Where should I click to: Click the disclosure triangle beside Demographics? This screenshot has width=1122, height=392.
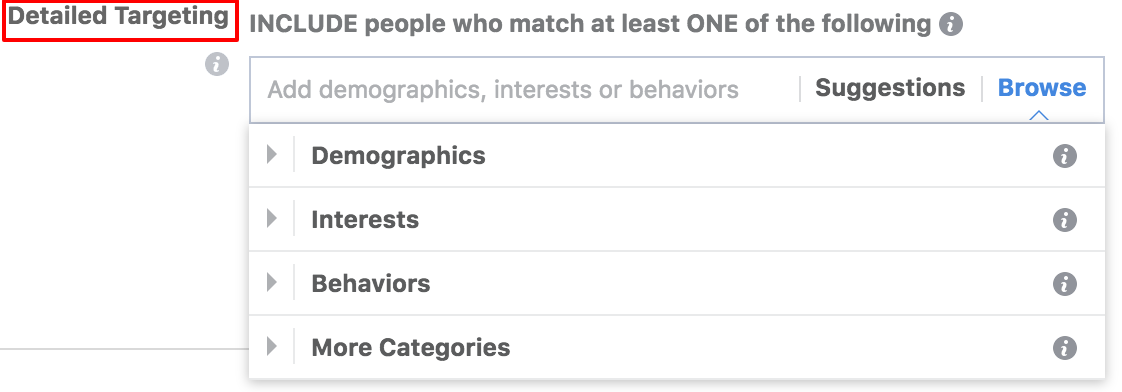(271, 155)
